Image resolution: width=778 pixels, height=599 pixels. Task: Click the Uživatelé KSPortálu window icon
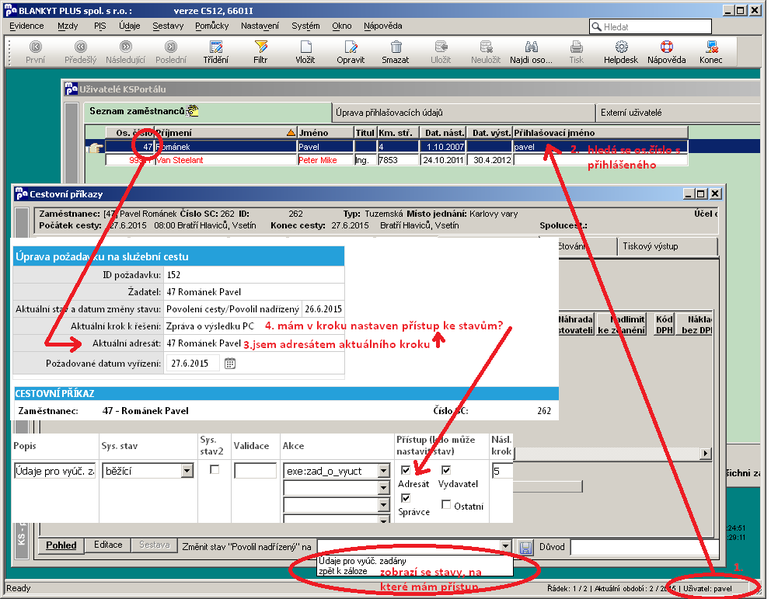click(71, 89)
